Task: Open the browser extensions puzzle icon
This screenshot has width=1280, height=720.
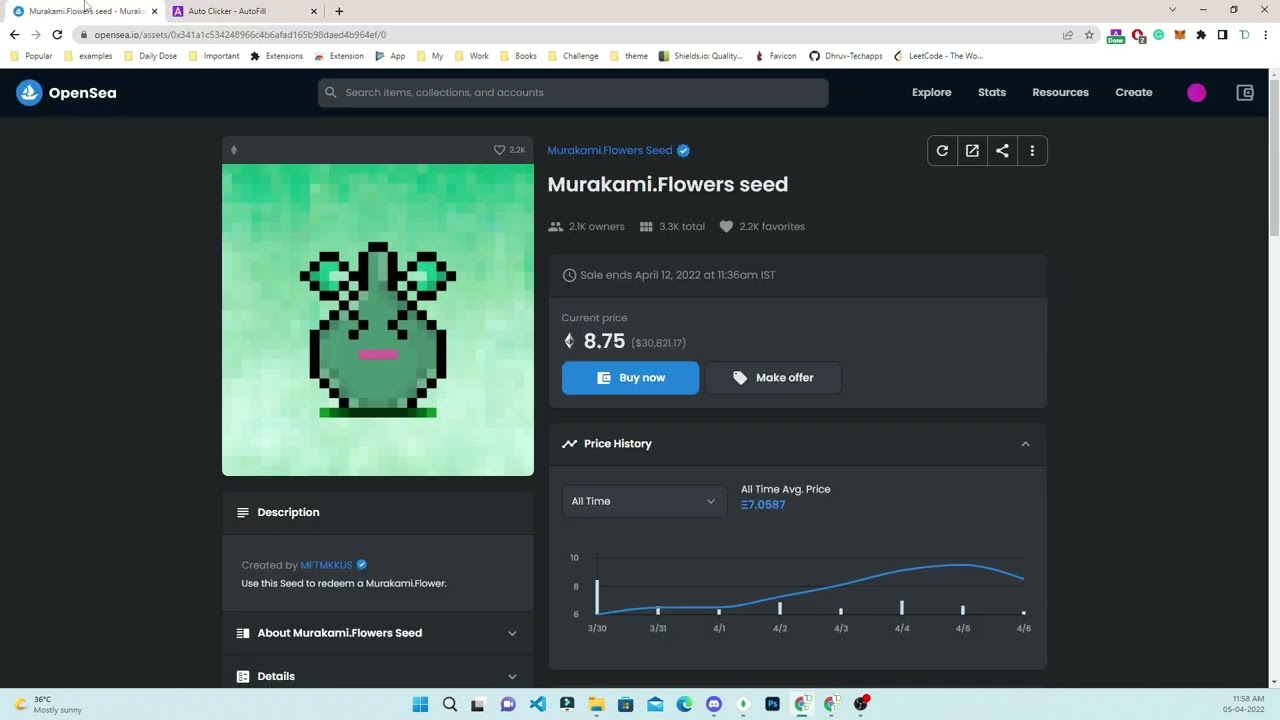Action: pos(1201,35)
